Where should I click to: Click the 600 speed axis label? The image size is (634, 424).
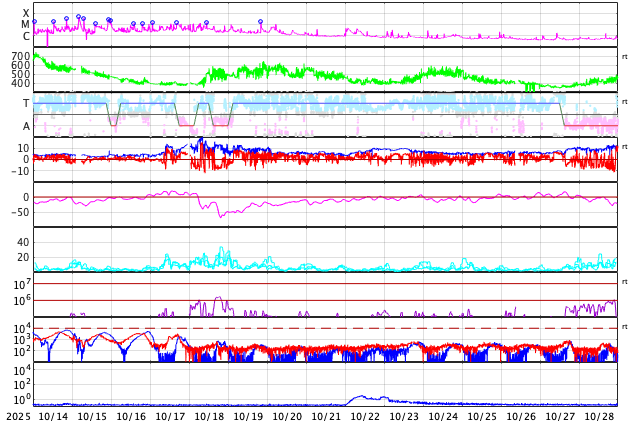point(21,65)
